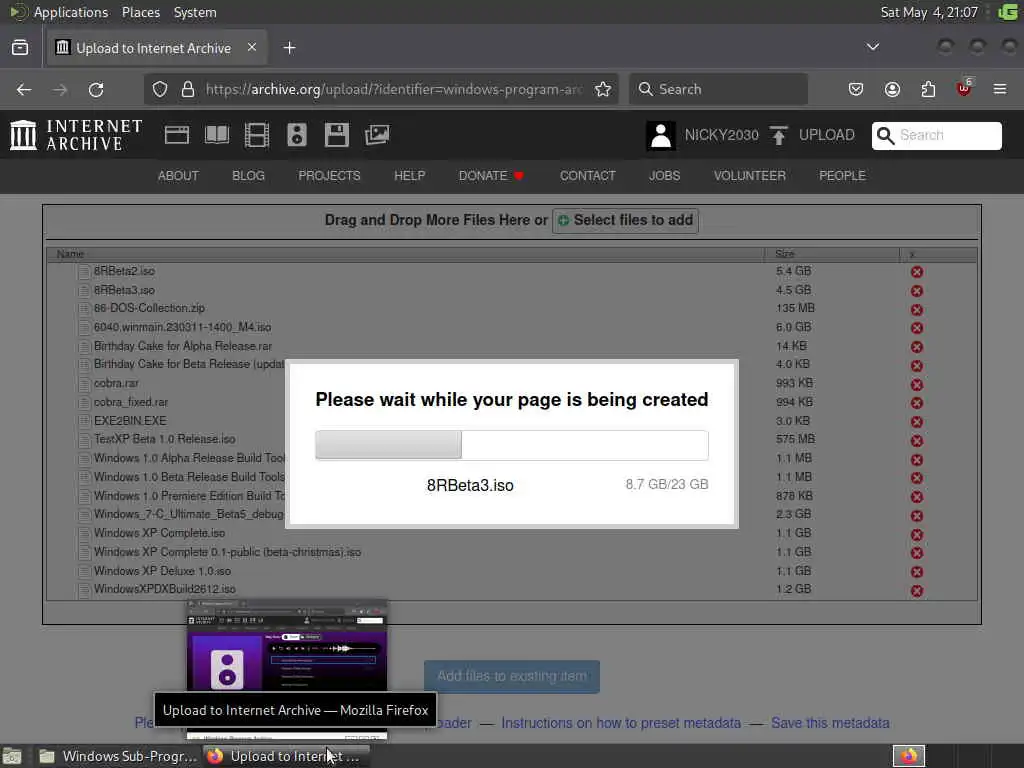Click the archive.org URL address bar

381,89
